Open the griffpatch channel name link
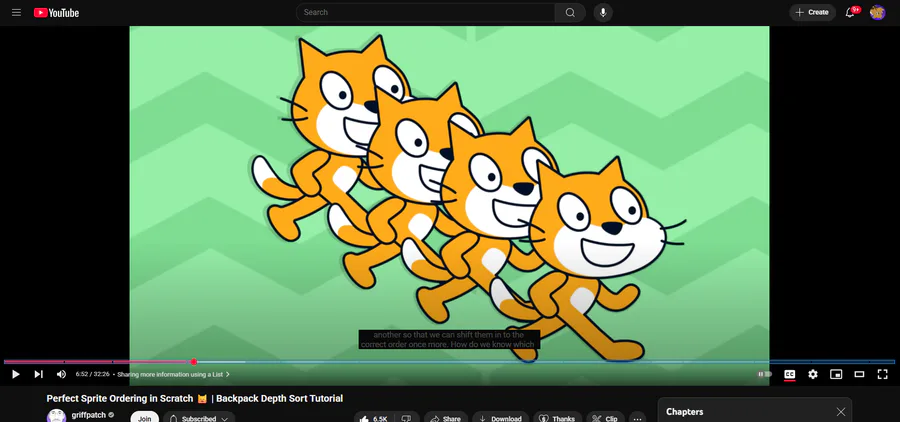This screenshot has height=422, width=900. coord(88,415)
